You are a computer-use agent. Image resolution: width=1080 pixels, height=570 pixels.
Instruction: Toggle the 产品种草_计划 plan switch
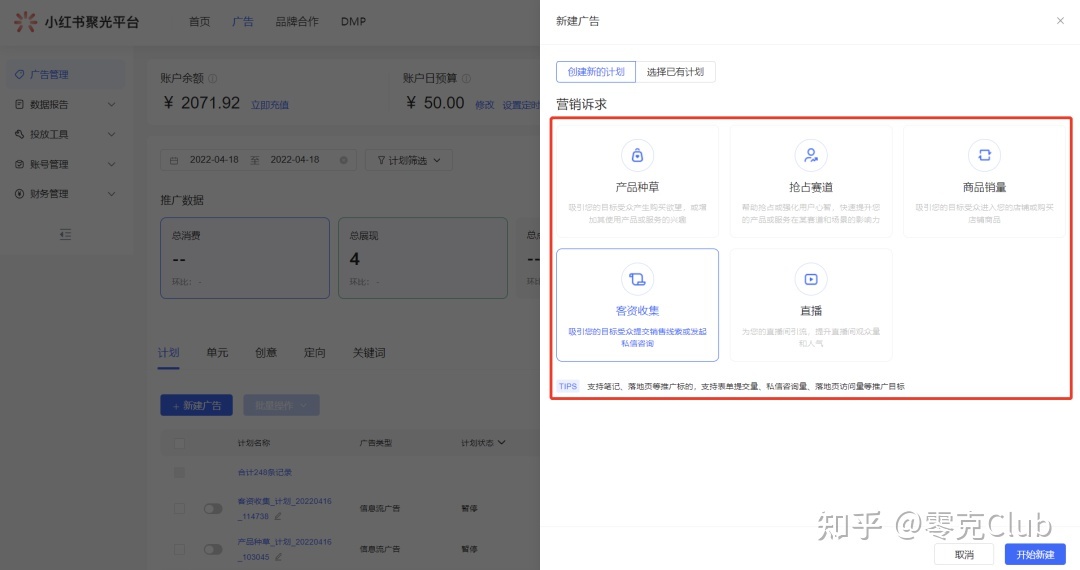click(x=213, y=549)
